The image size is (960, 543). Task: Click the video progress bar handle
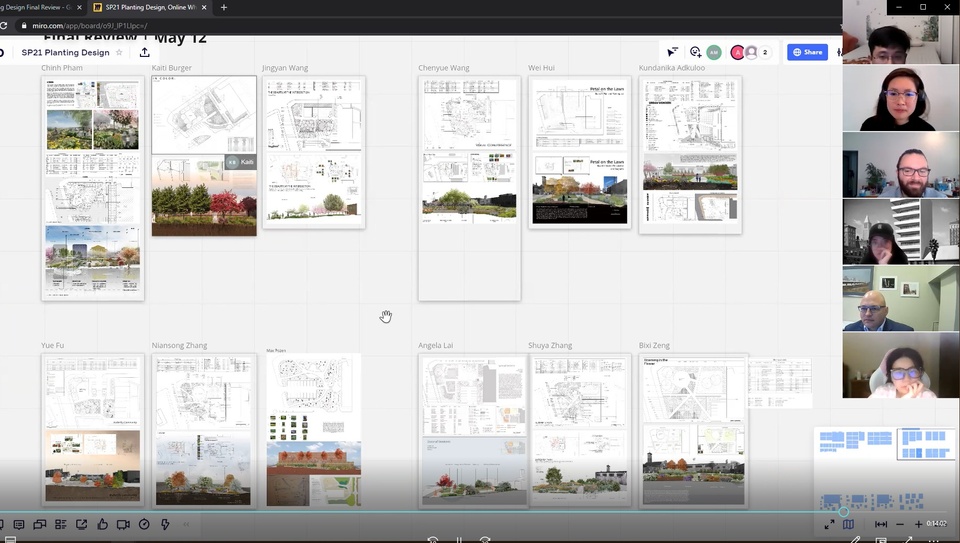[x=844, y=511]
